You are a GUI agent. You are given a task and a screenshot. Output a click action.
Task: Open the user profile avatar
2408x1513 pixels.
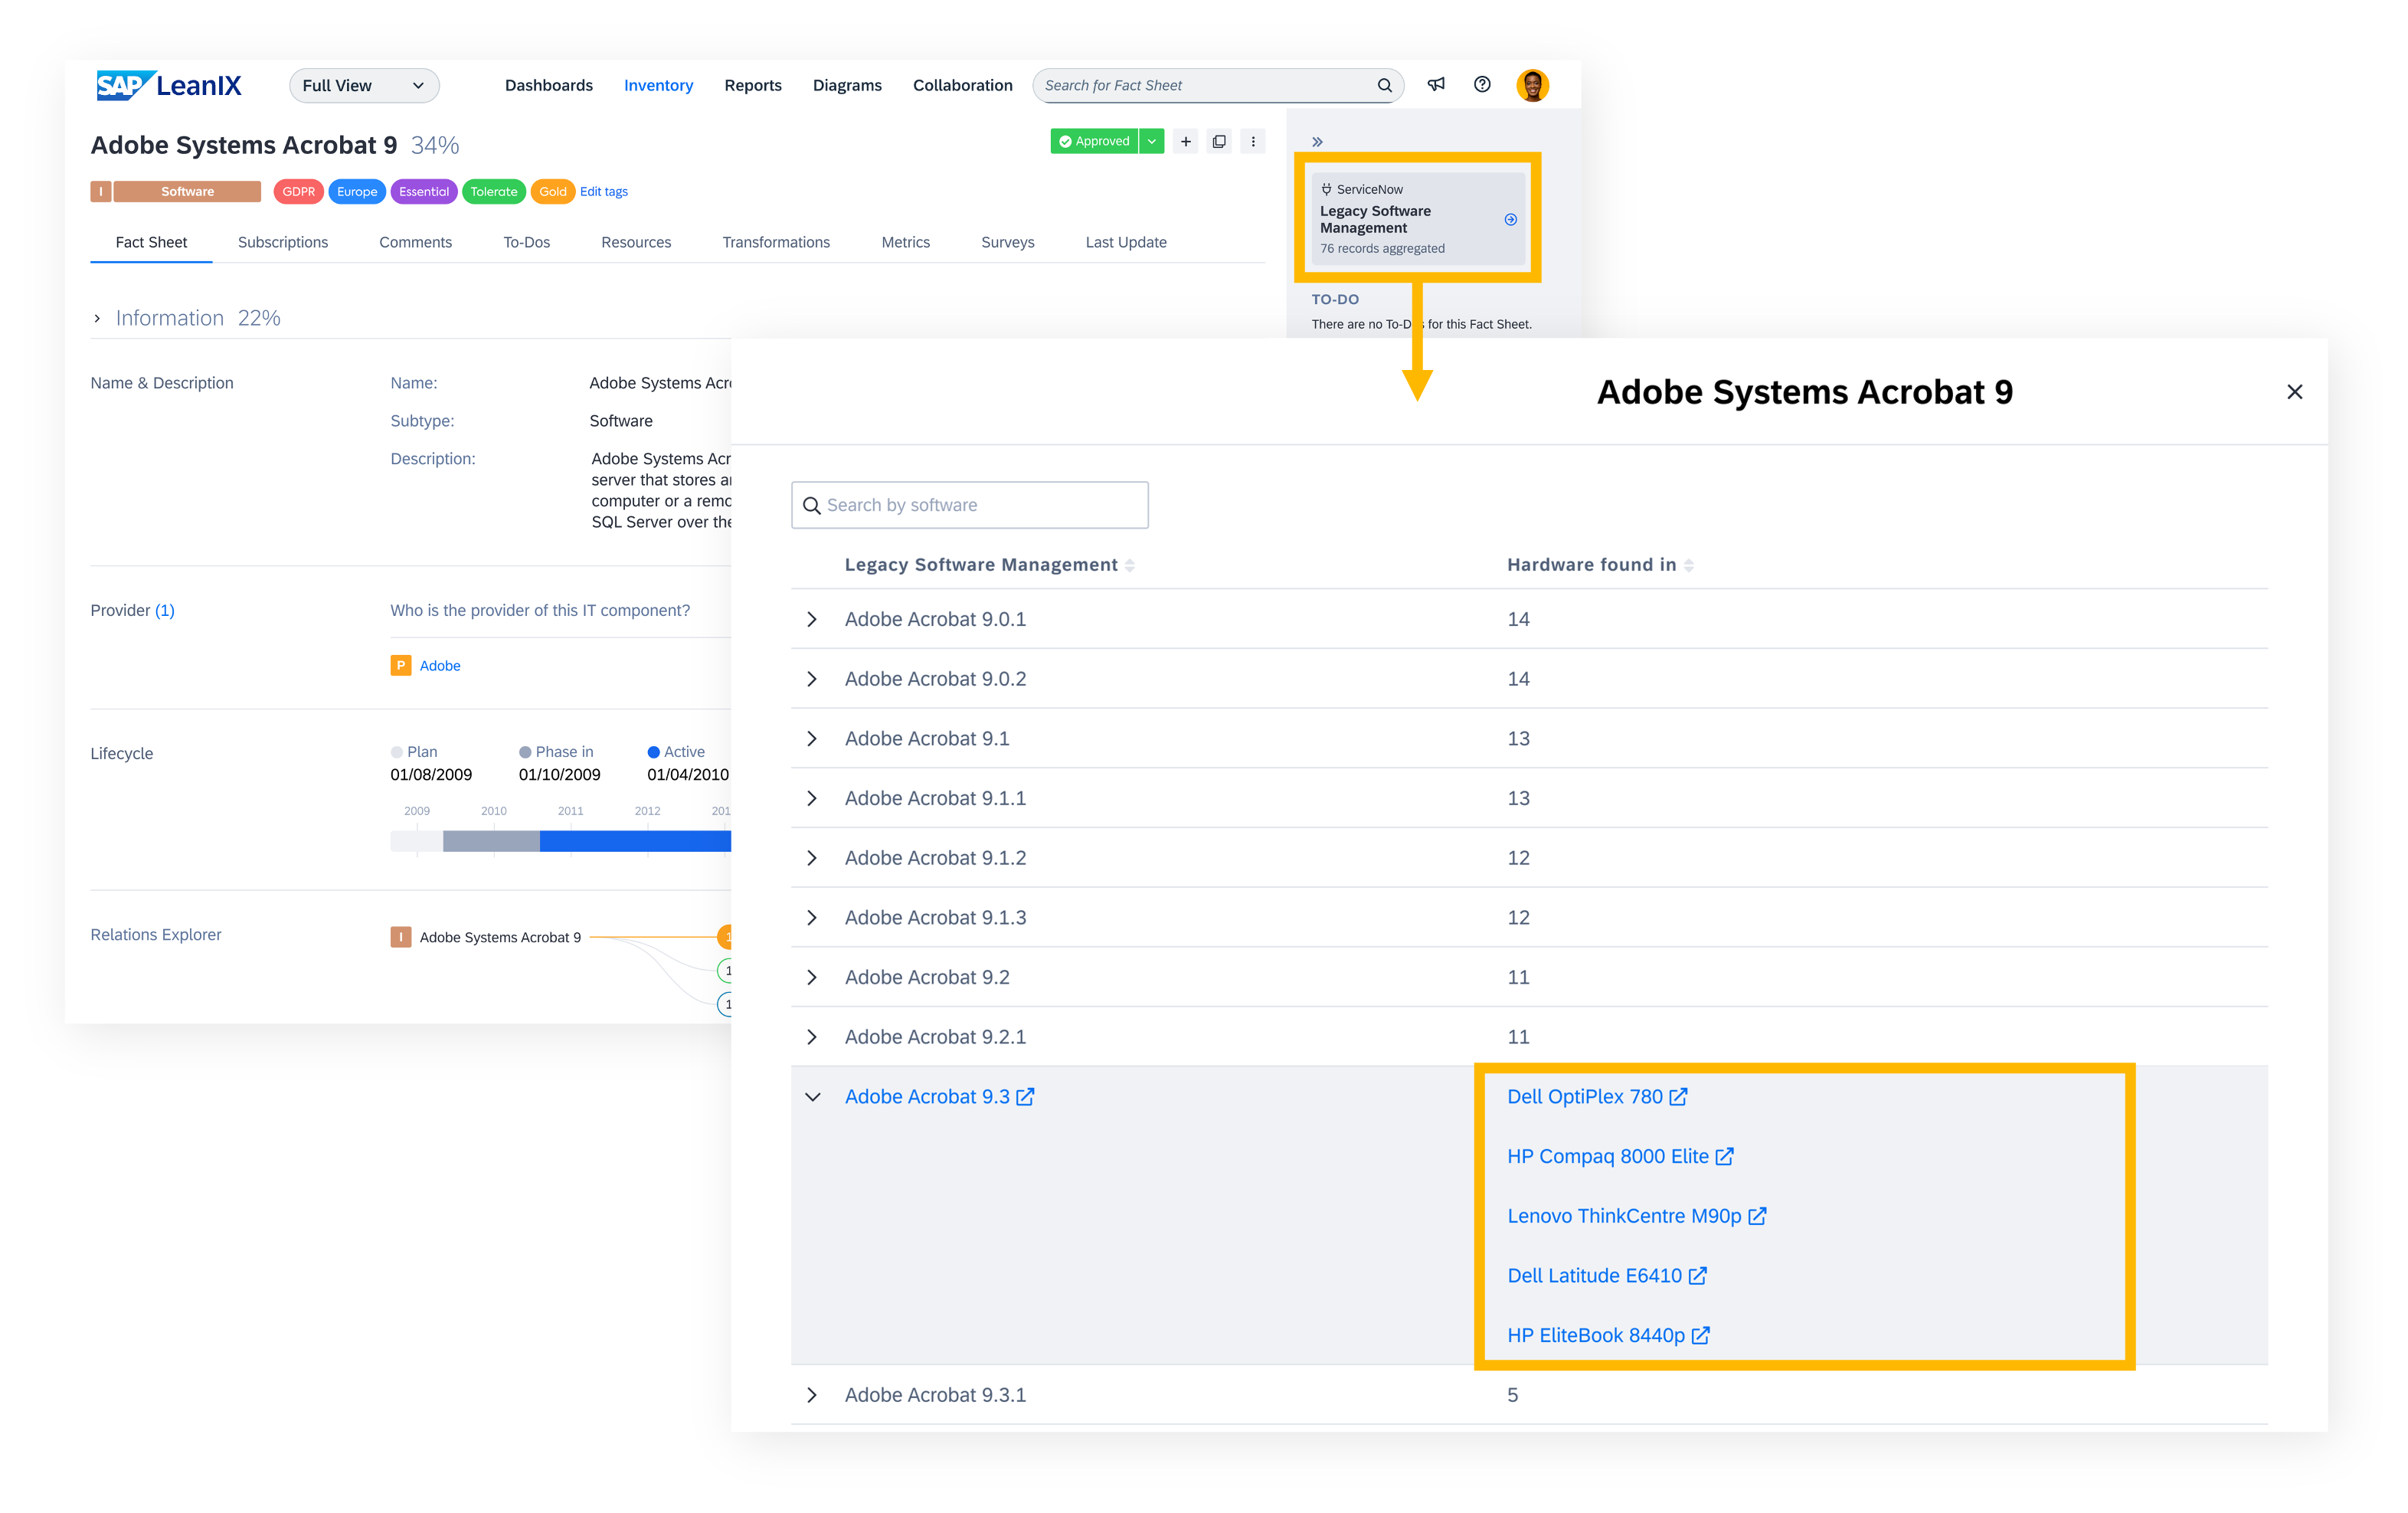click(1532, 85)
